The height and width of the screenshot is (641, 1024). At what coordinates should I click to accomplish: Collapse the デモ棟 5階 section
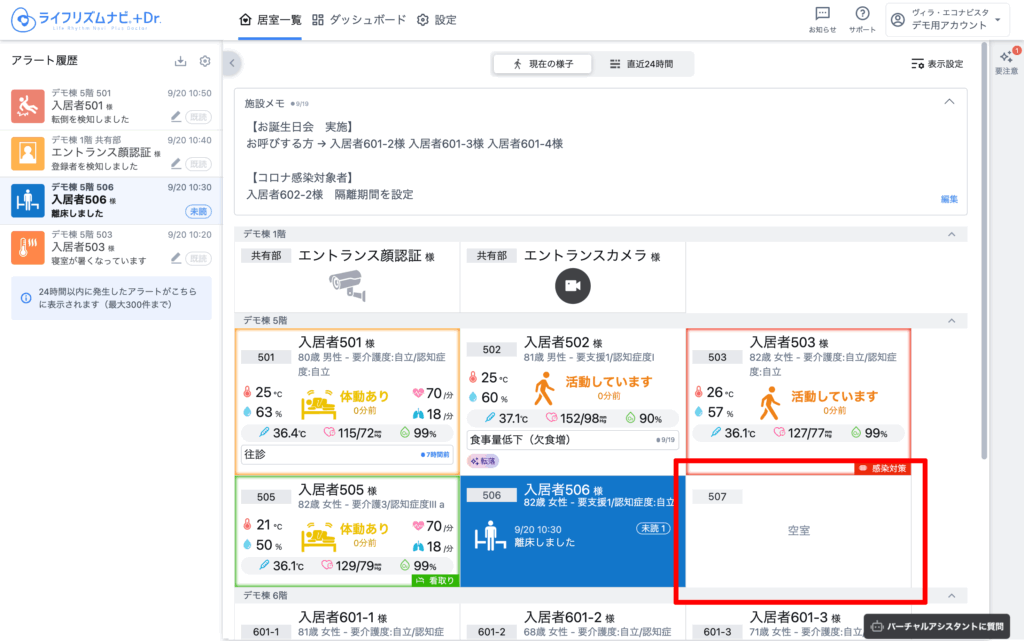click(x=951, y=321)
